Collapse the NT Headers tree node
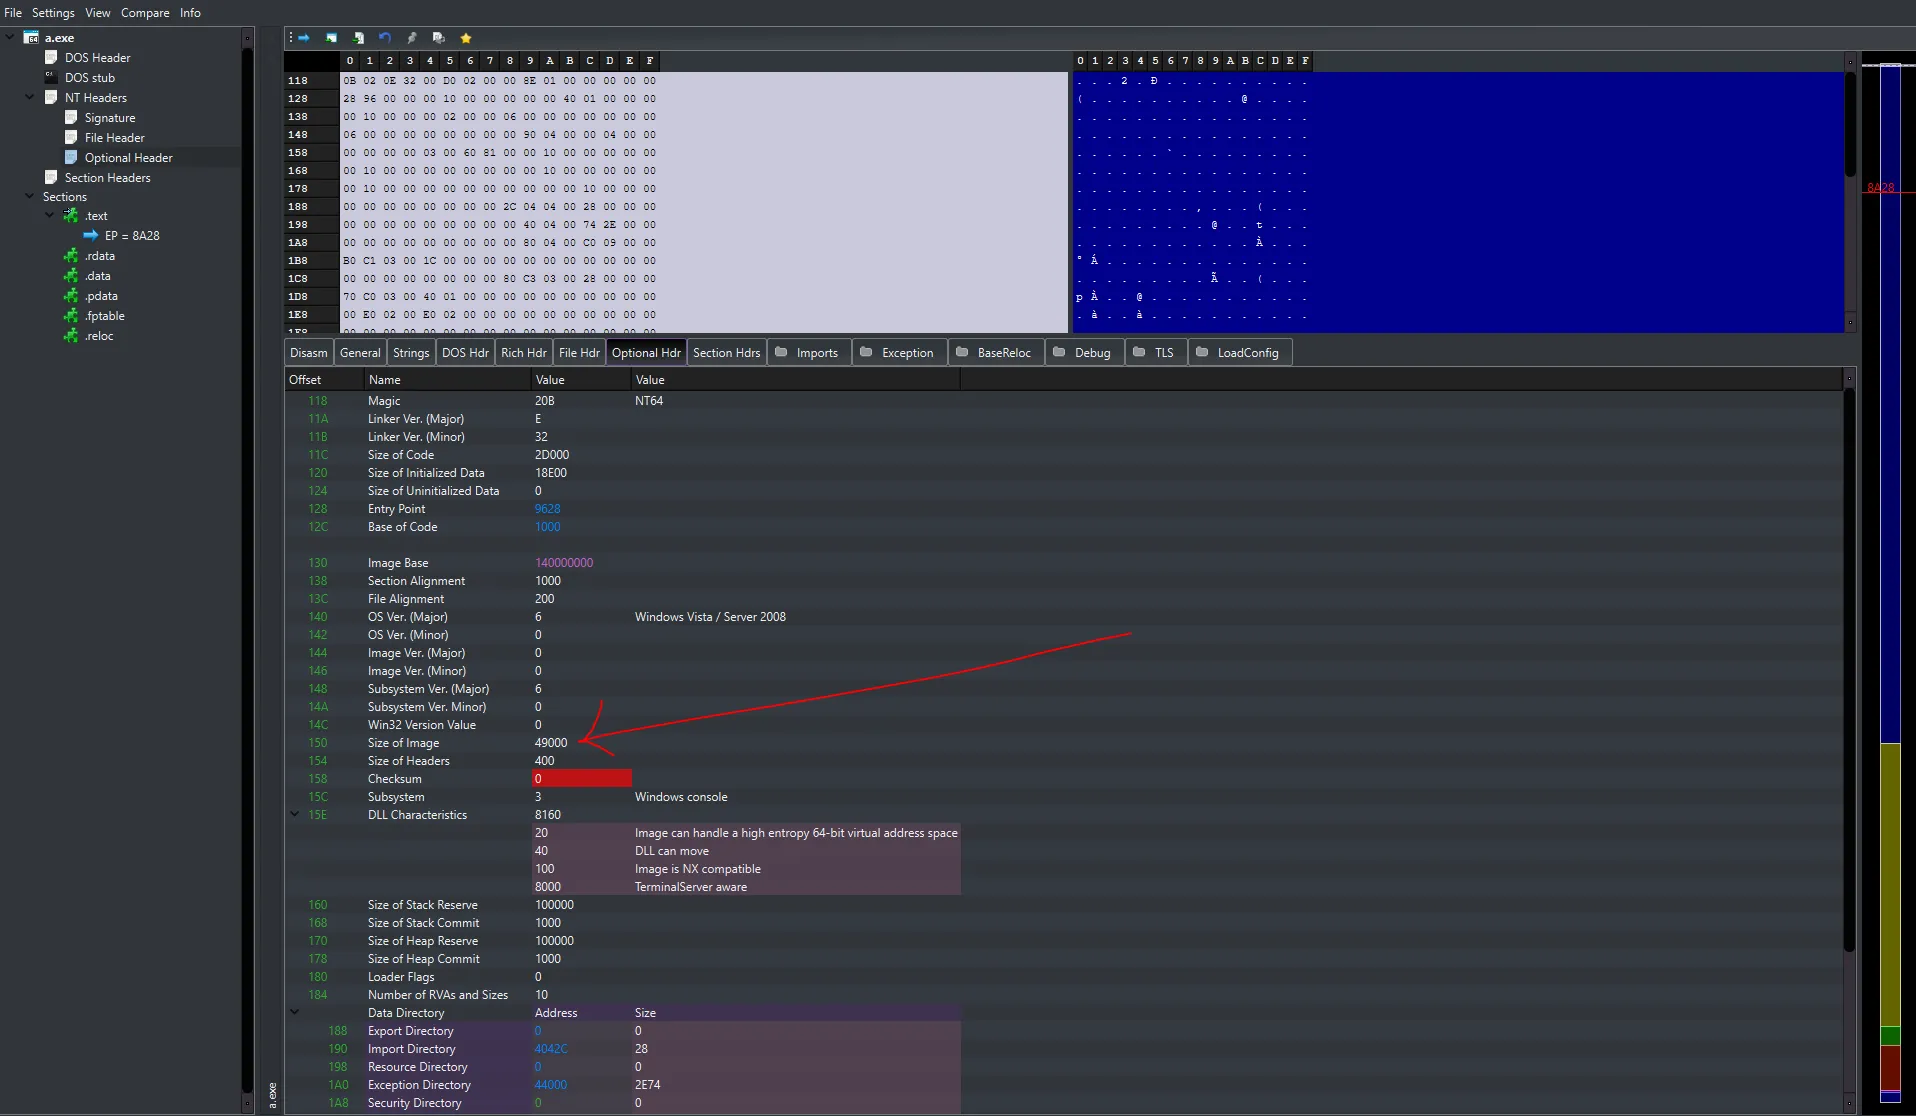This screenshot has width=1916, height=1116. click(x=30, y=97)
